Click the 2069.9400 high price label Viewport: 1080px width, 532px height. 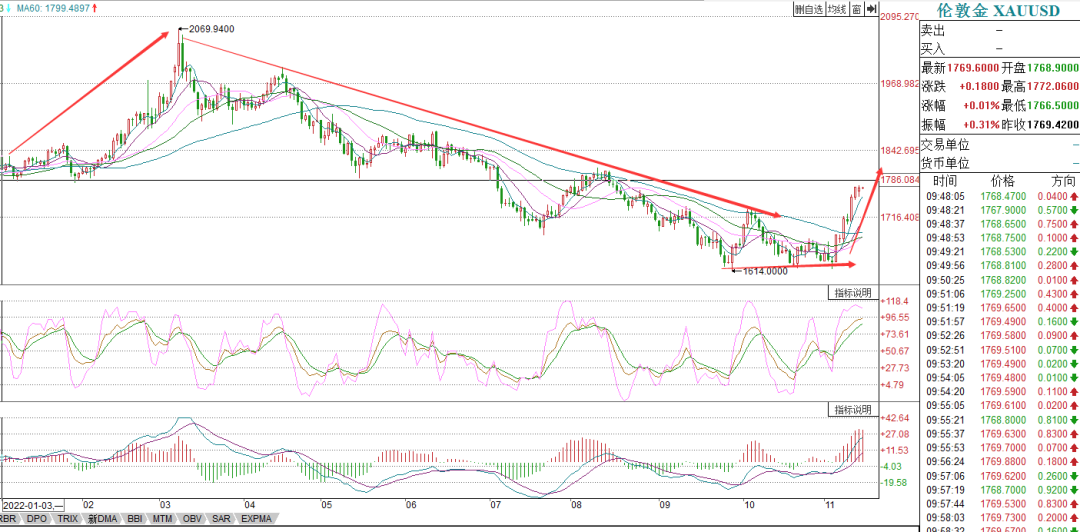pyautogui.click(x=211, y=28)
